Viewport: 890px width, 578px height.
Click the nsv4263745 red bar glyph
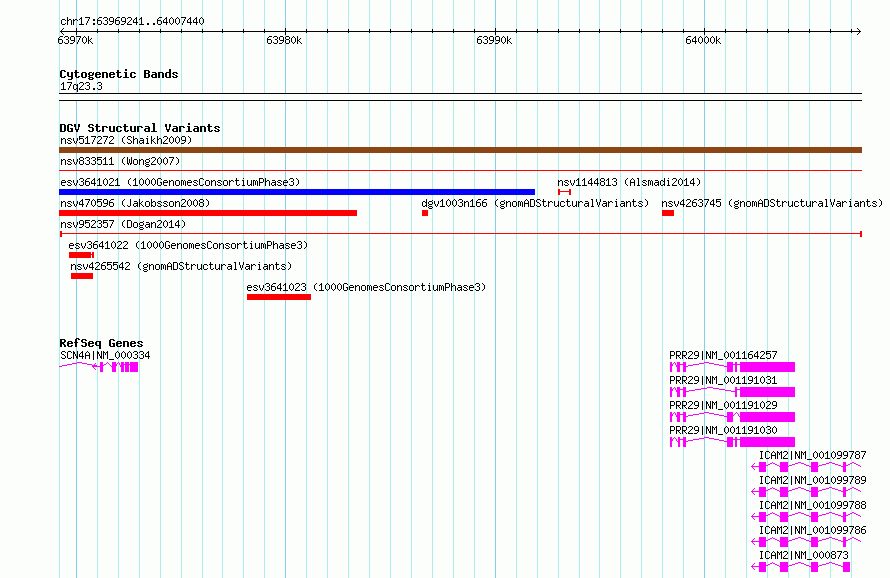(x=668, y=213)
